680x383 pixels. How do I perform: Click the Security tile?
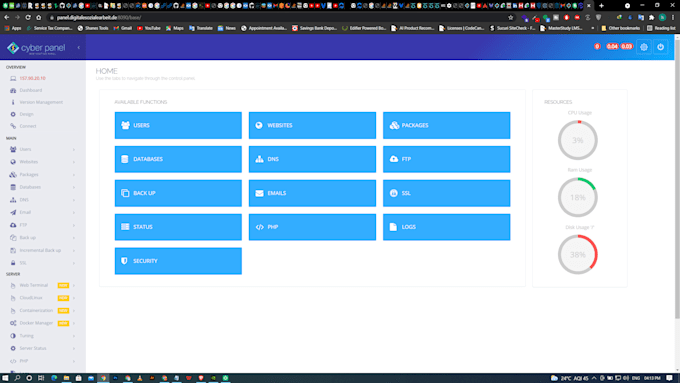click(x=178, y=261)
